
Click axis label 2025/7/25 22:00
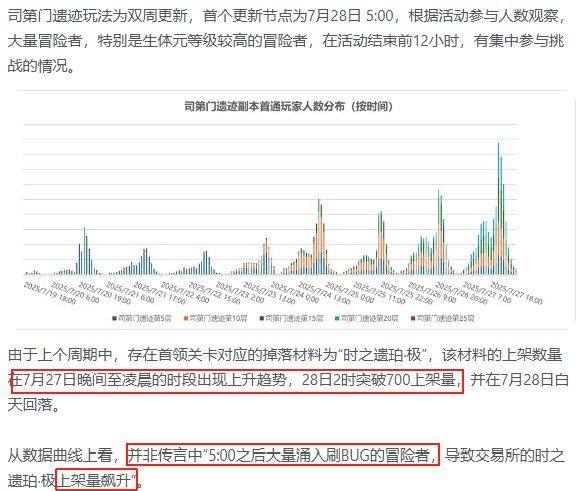[x=406, y=293]
